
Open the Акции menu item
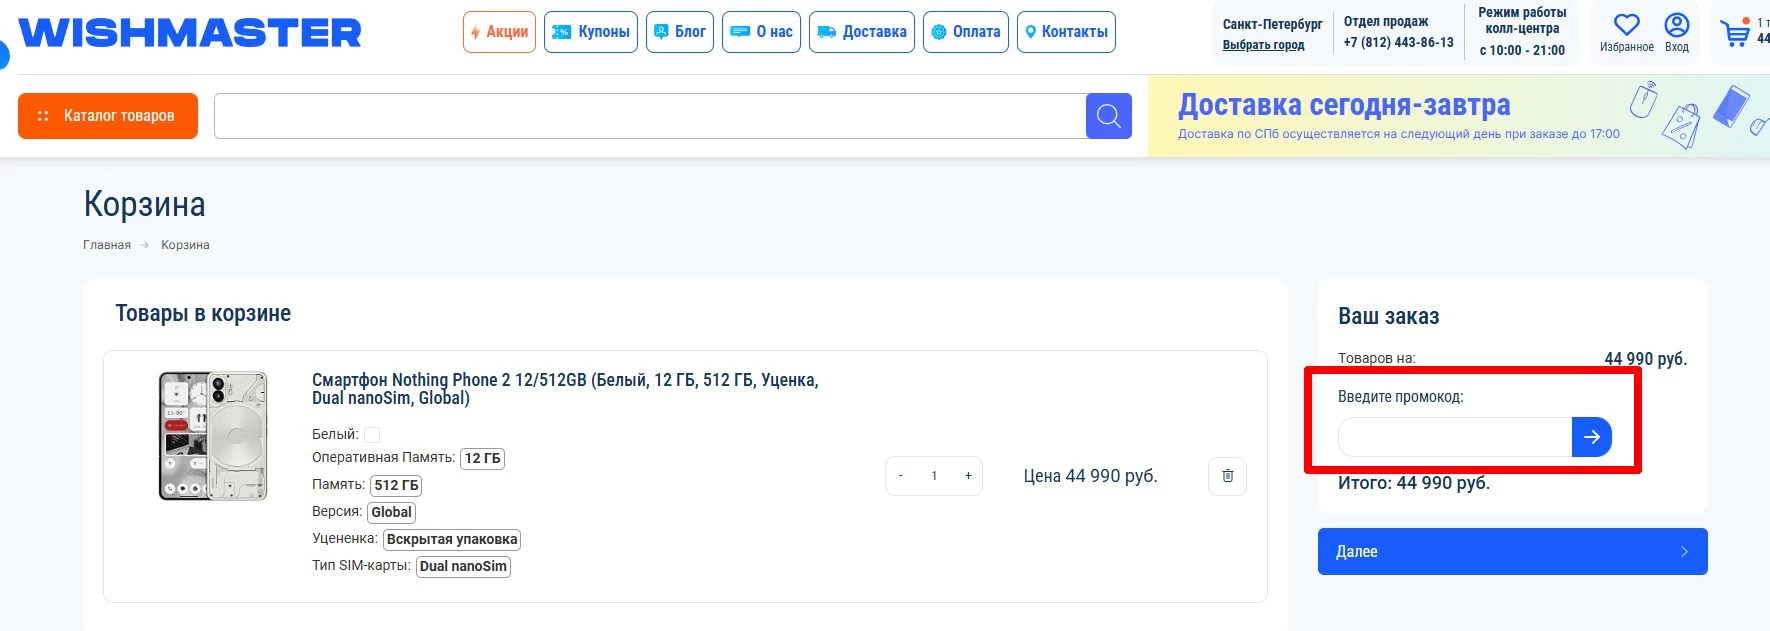(x=499, y=32)
